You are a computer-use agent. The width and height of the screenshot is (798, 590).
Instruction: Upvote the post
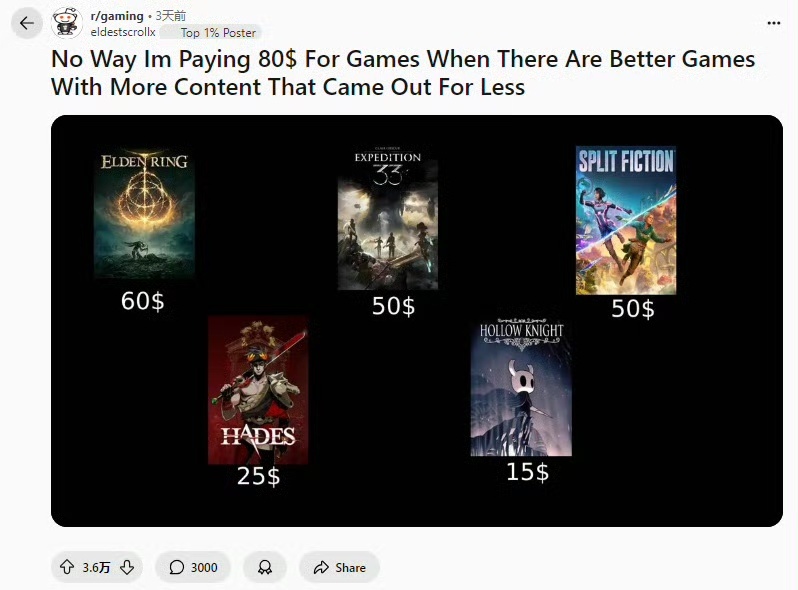[x=67, y=567]
